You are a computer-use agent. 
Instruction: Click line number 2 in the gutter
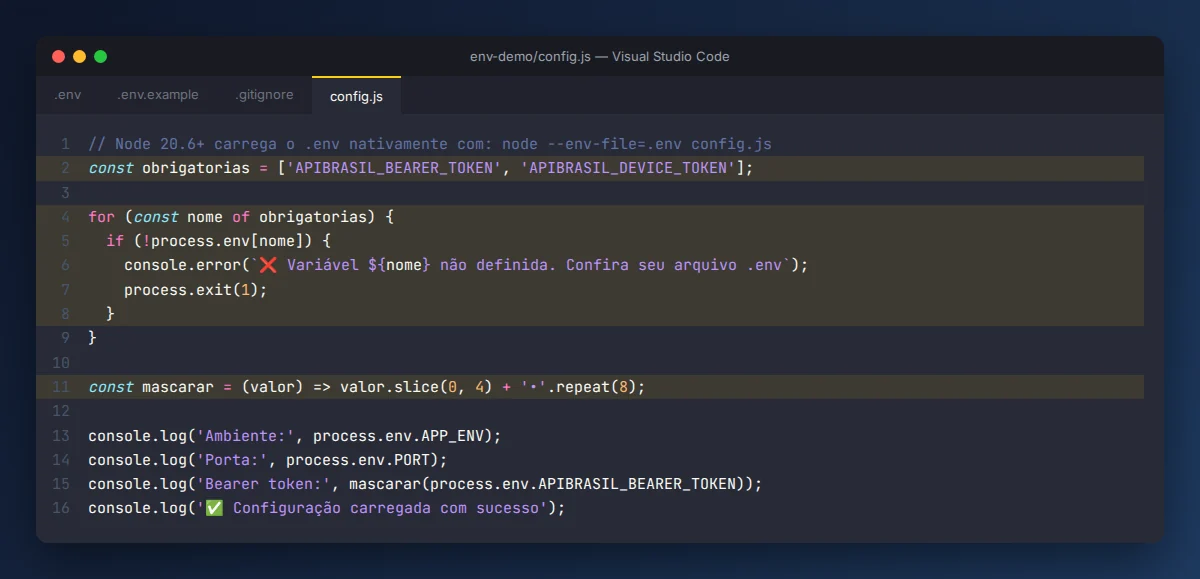click(65, 168)
